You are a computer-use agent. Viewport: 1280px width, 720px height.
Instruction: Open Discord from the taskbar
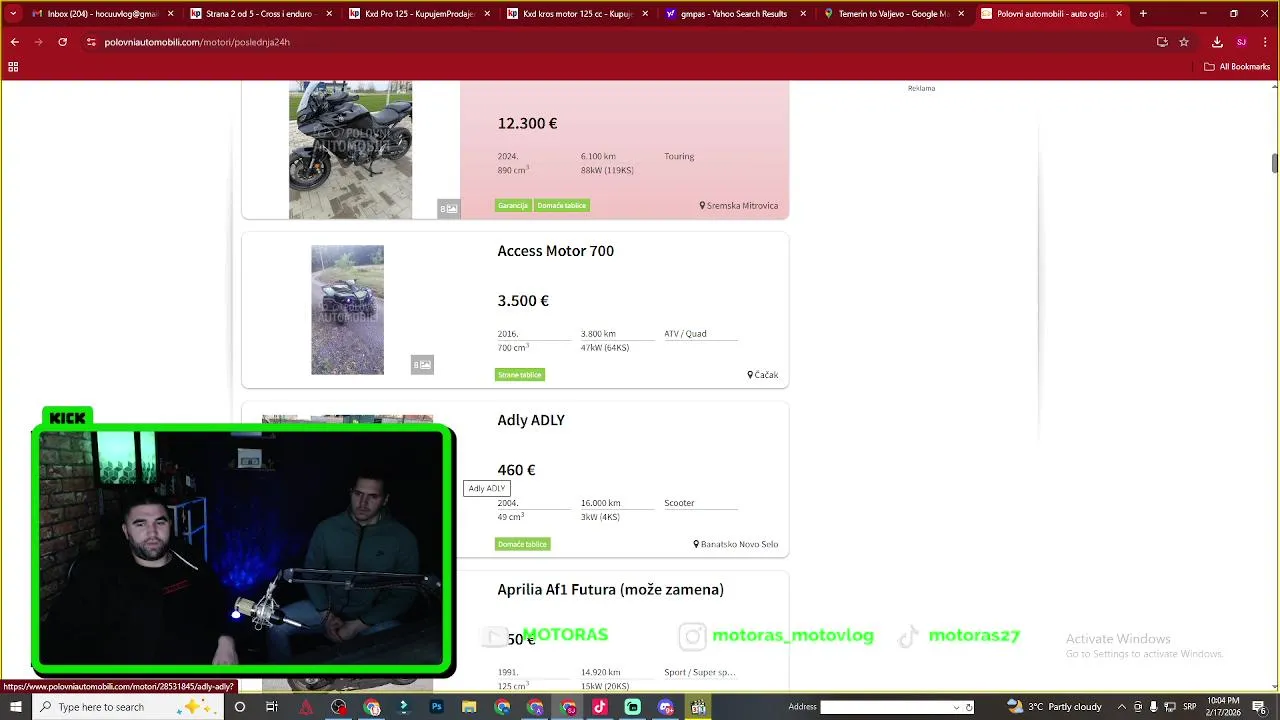pyautogui.click(x=666, y=707)
